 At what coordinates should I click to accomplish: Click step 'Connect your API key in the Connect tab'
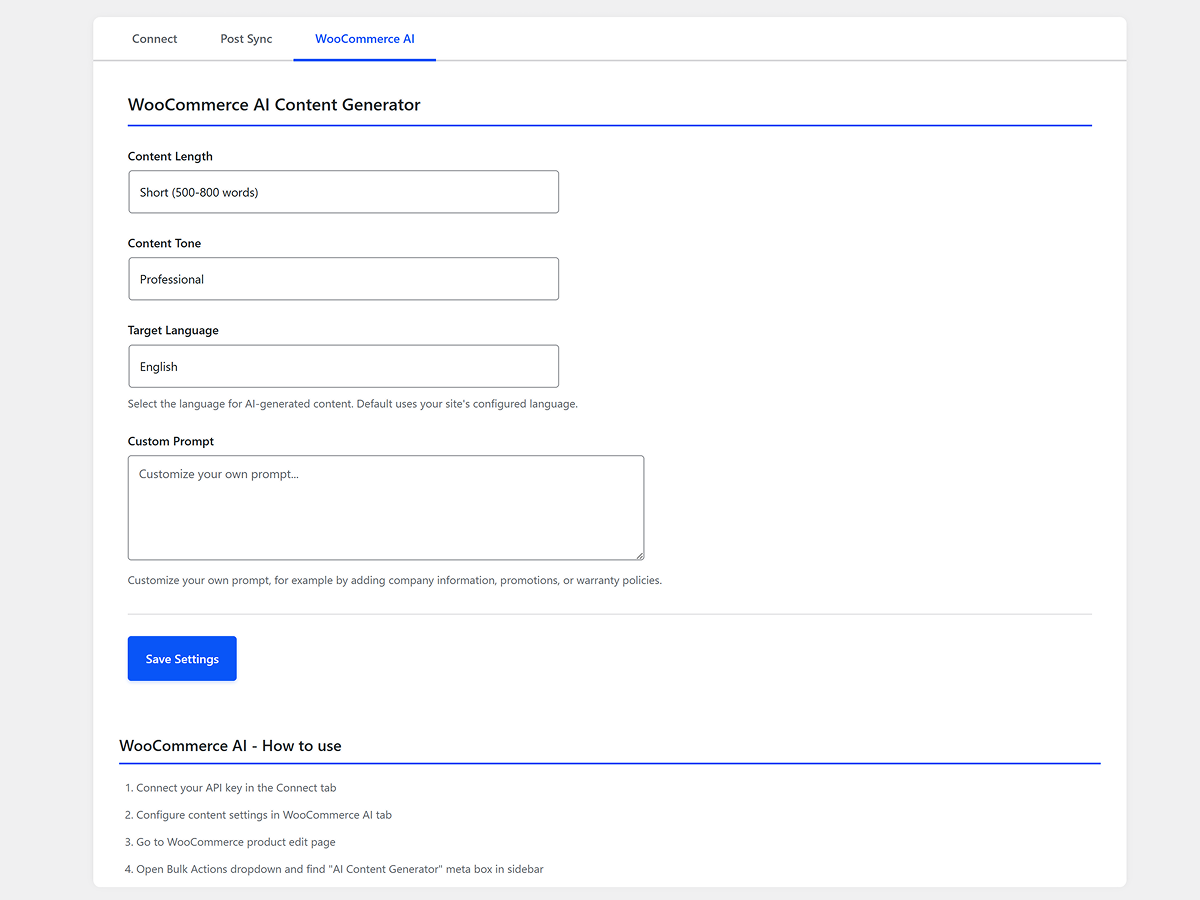[236, 788]
